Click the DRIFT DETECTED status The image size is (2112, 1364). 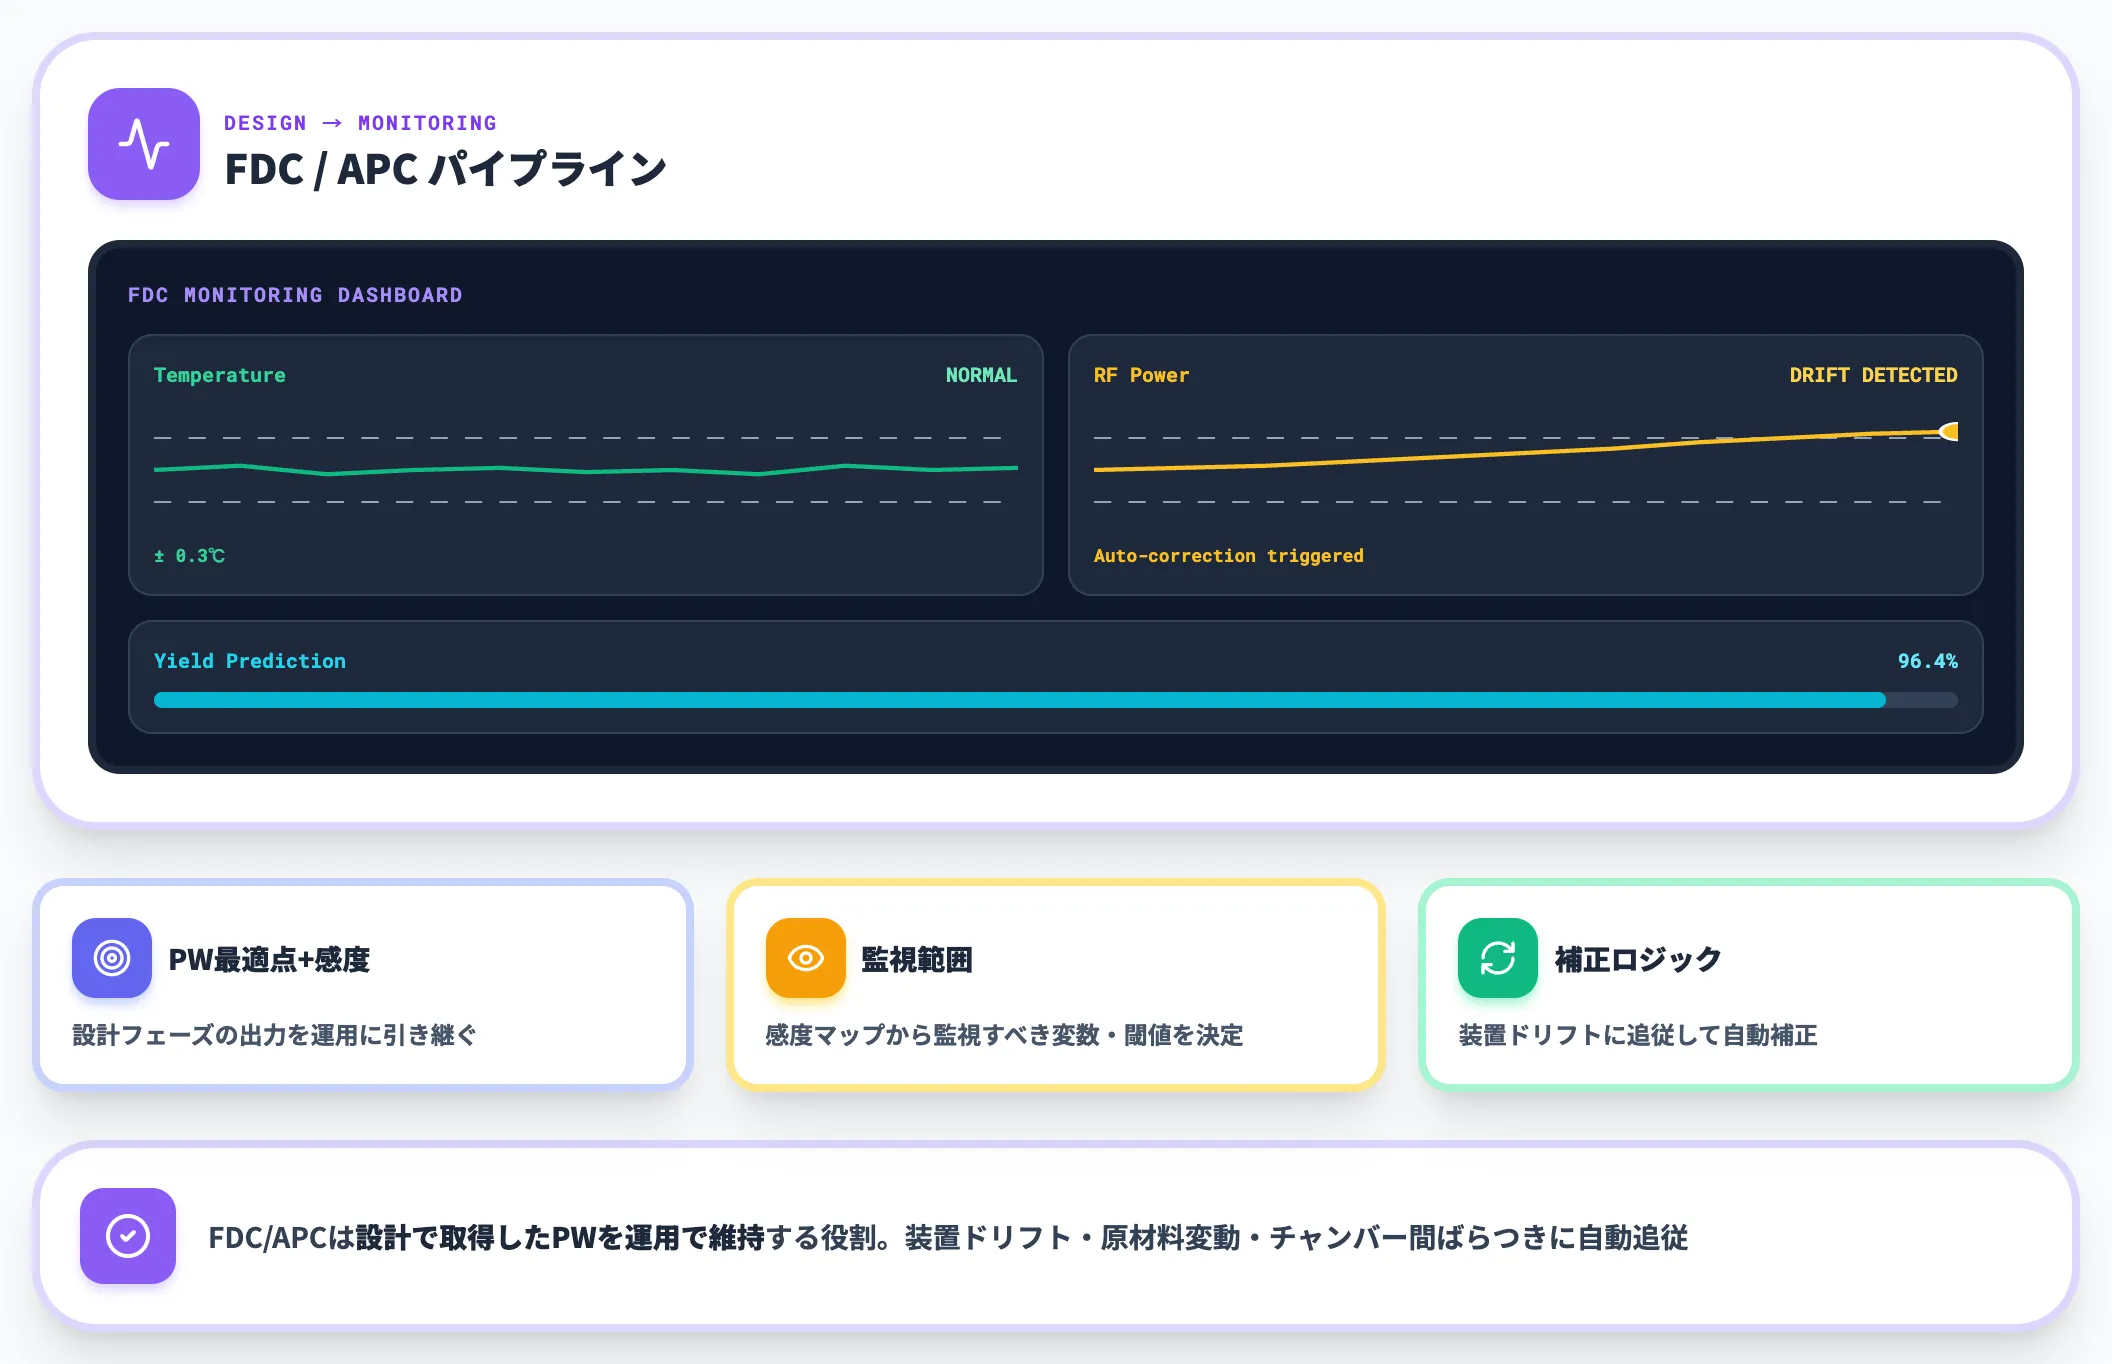click(1873, 375)
